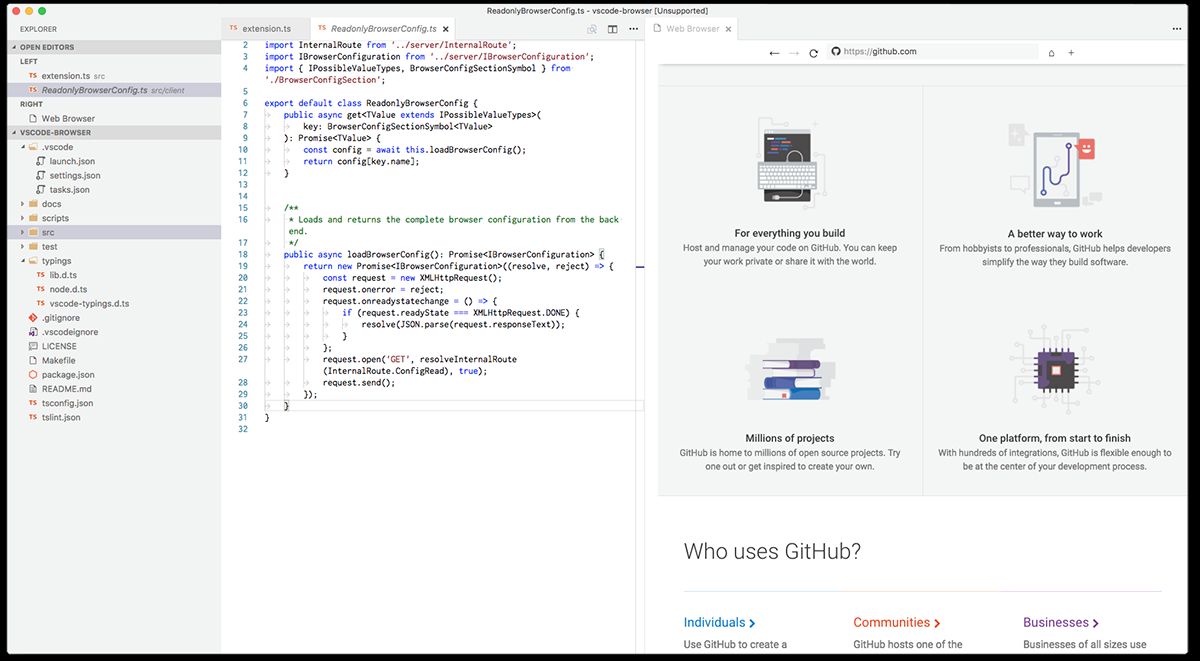Reload the github.com page
The height and width of the screenshot is (661, 1200).
[814, 52]
